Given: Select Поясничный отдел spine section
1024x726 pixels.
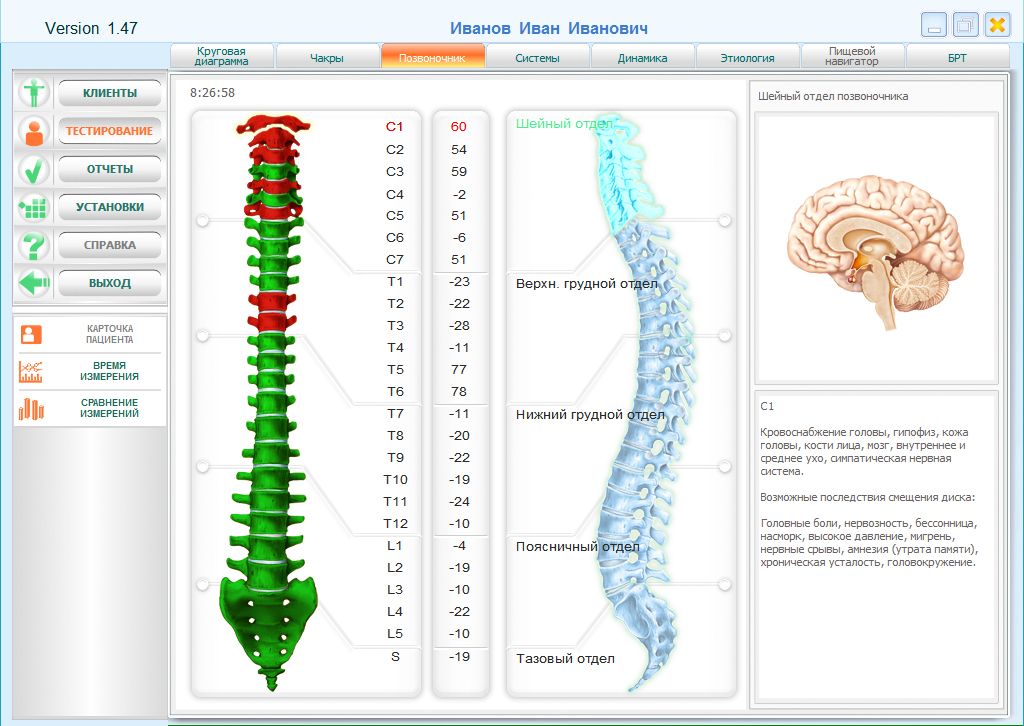Looking at the screenshot, I should pyautogui.click(x=577, y=547).
